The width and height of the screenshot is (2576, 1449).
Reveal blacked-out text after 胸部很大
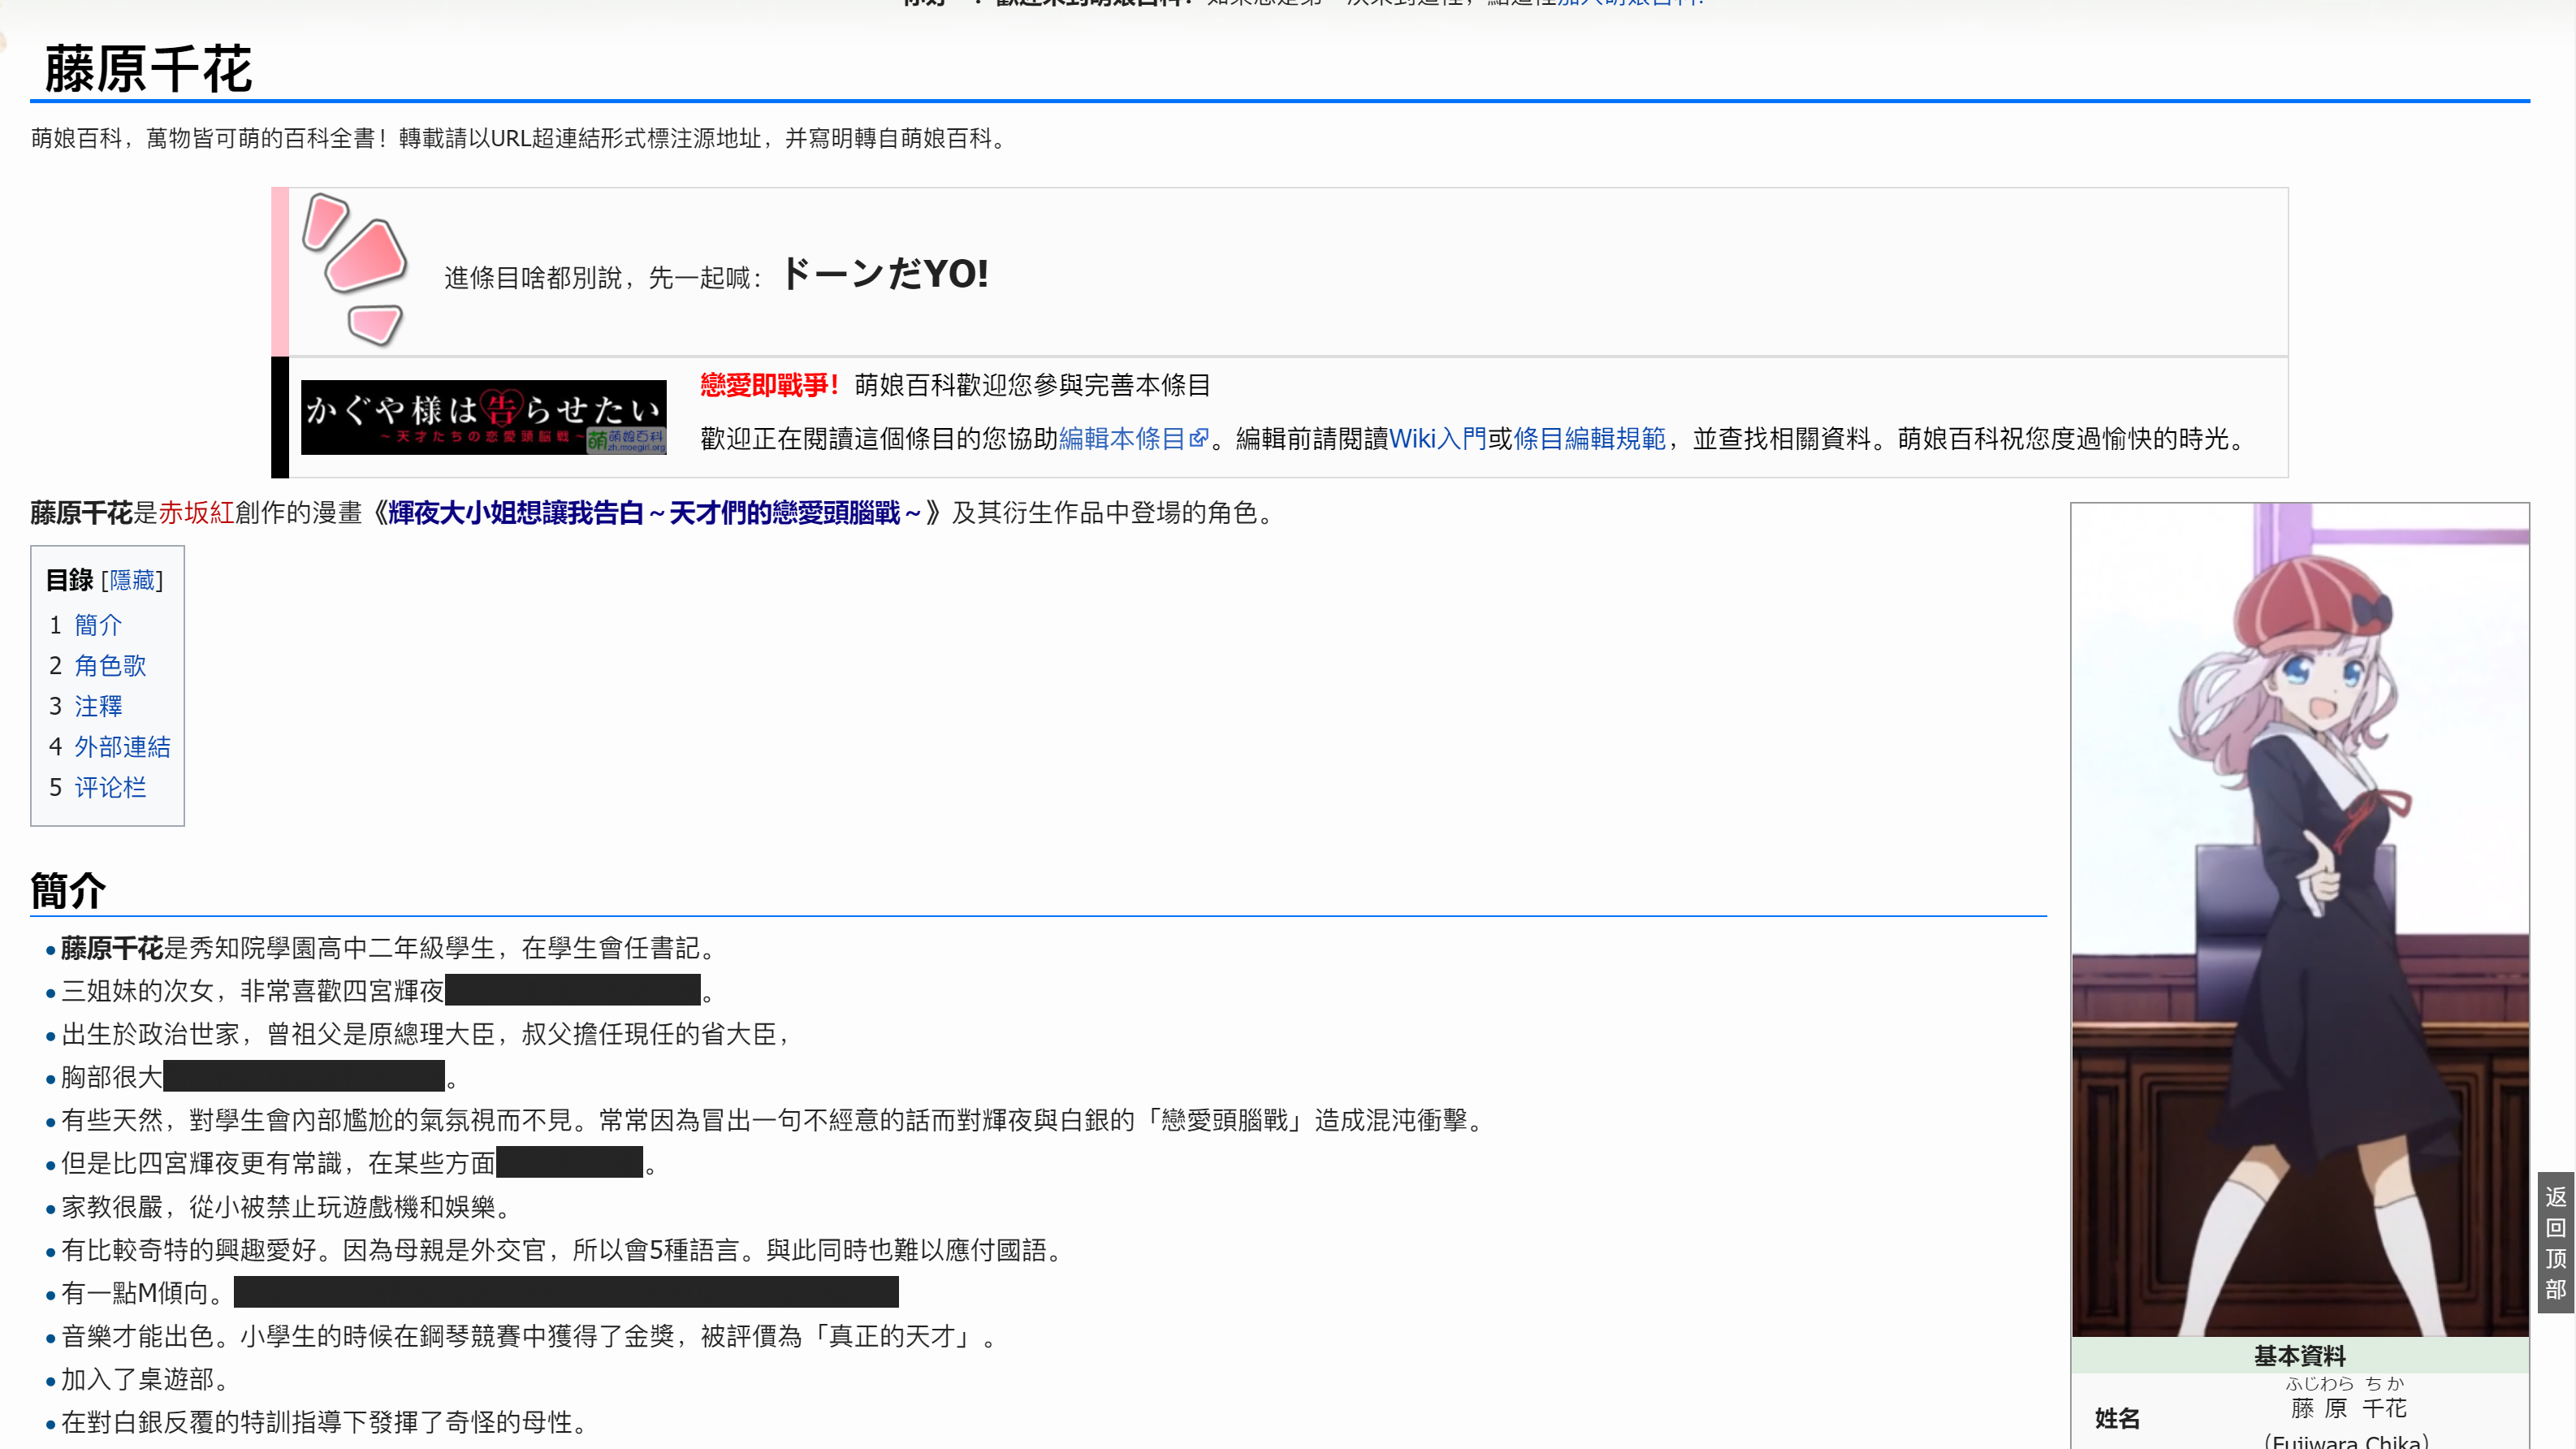click(x=303, y=1076)
